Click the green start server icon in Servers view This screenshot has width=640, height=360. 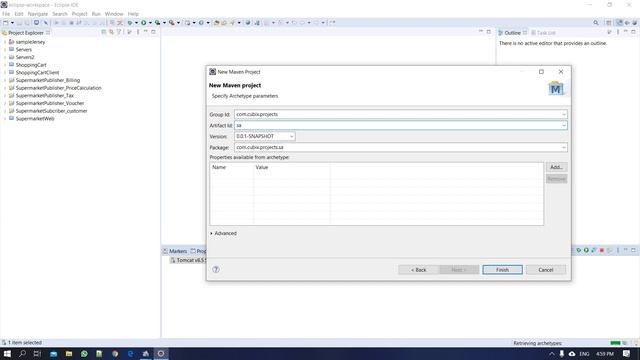tap(586, 250)
